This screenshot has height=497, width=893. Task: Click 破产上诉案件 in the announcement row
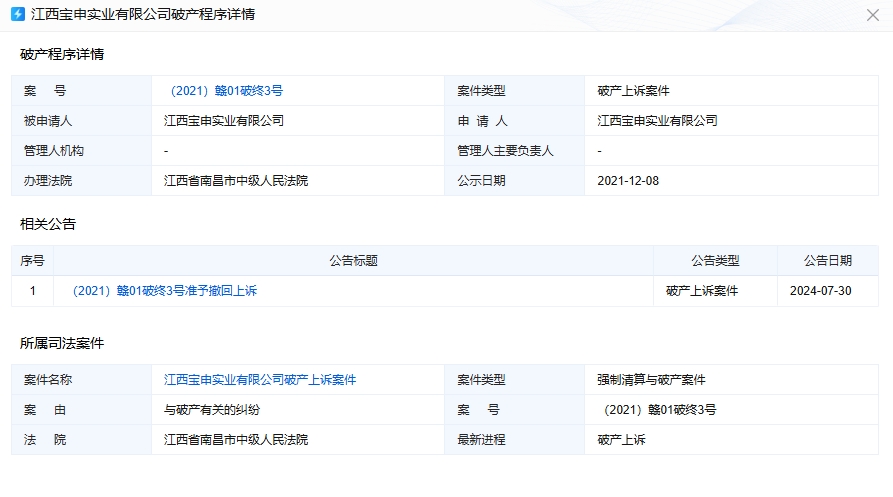coord(702,291)
